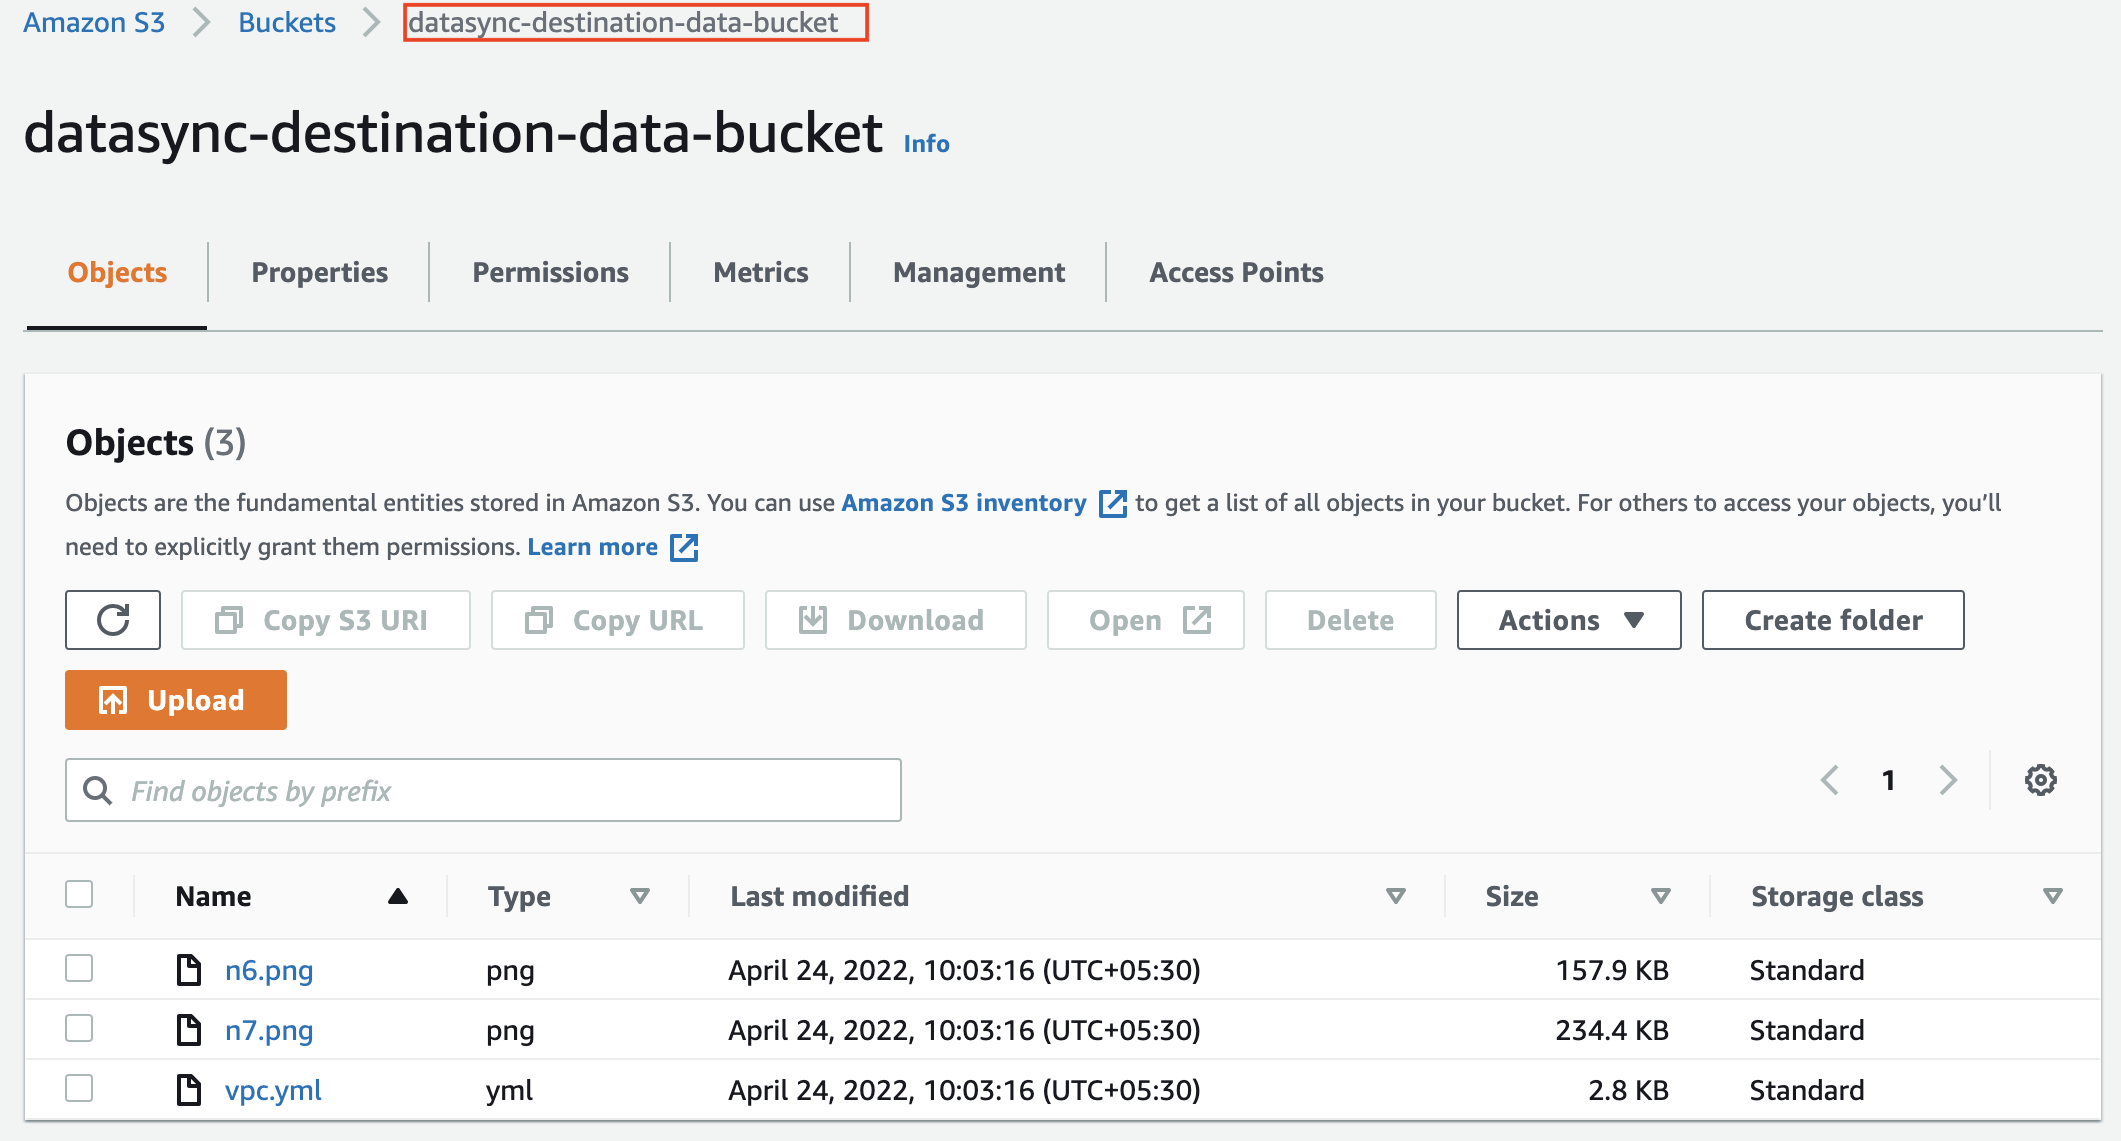Tick the n7.png row checkbox
The width and height of the screenshot is (2121, 1141).
pos(79,1028)
